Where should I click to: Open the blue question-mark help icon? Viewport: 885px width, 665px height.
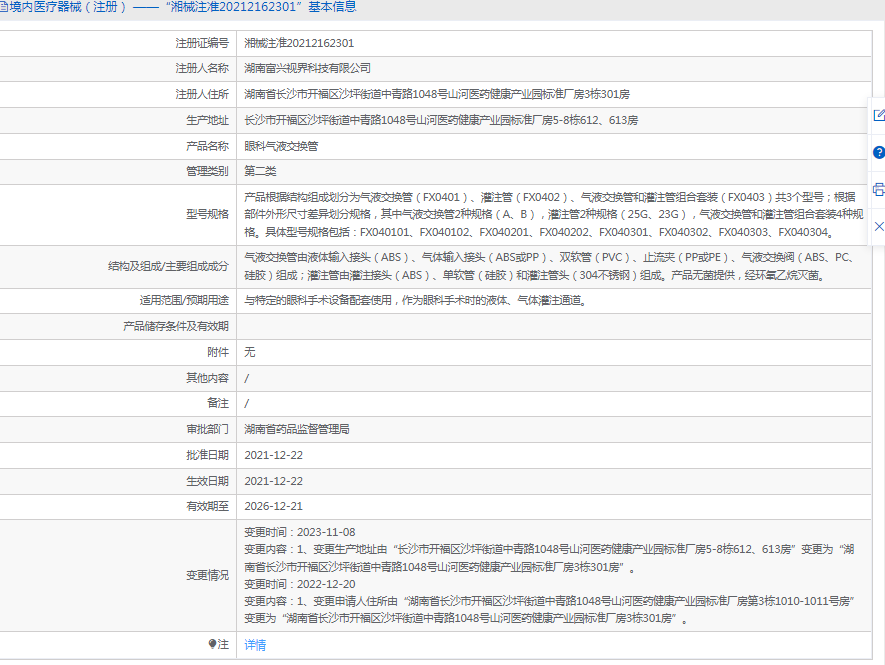pyautogui.click(x=878, y=152)
